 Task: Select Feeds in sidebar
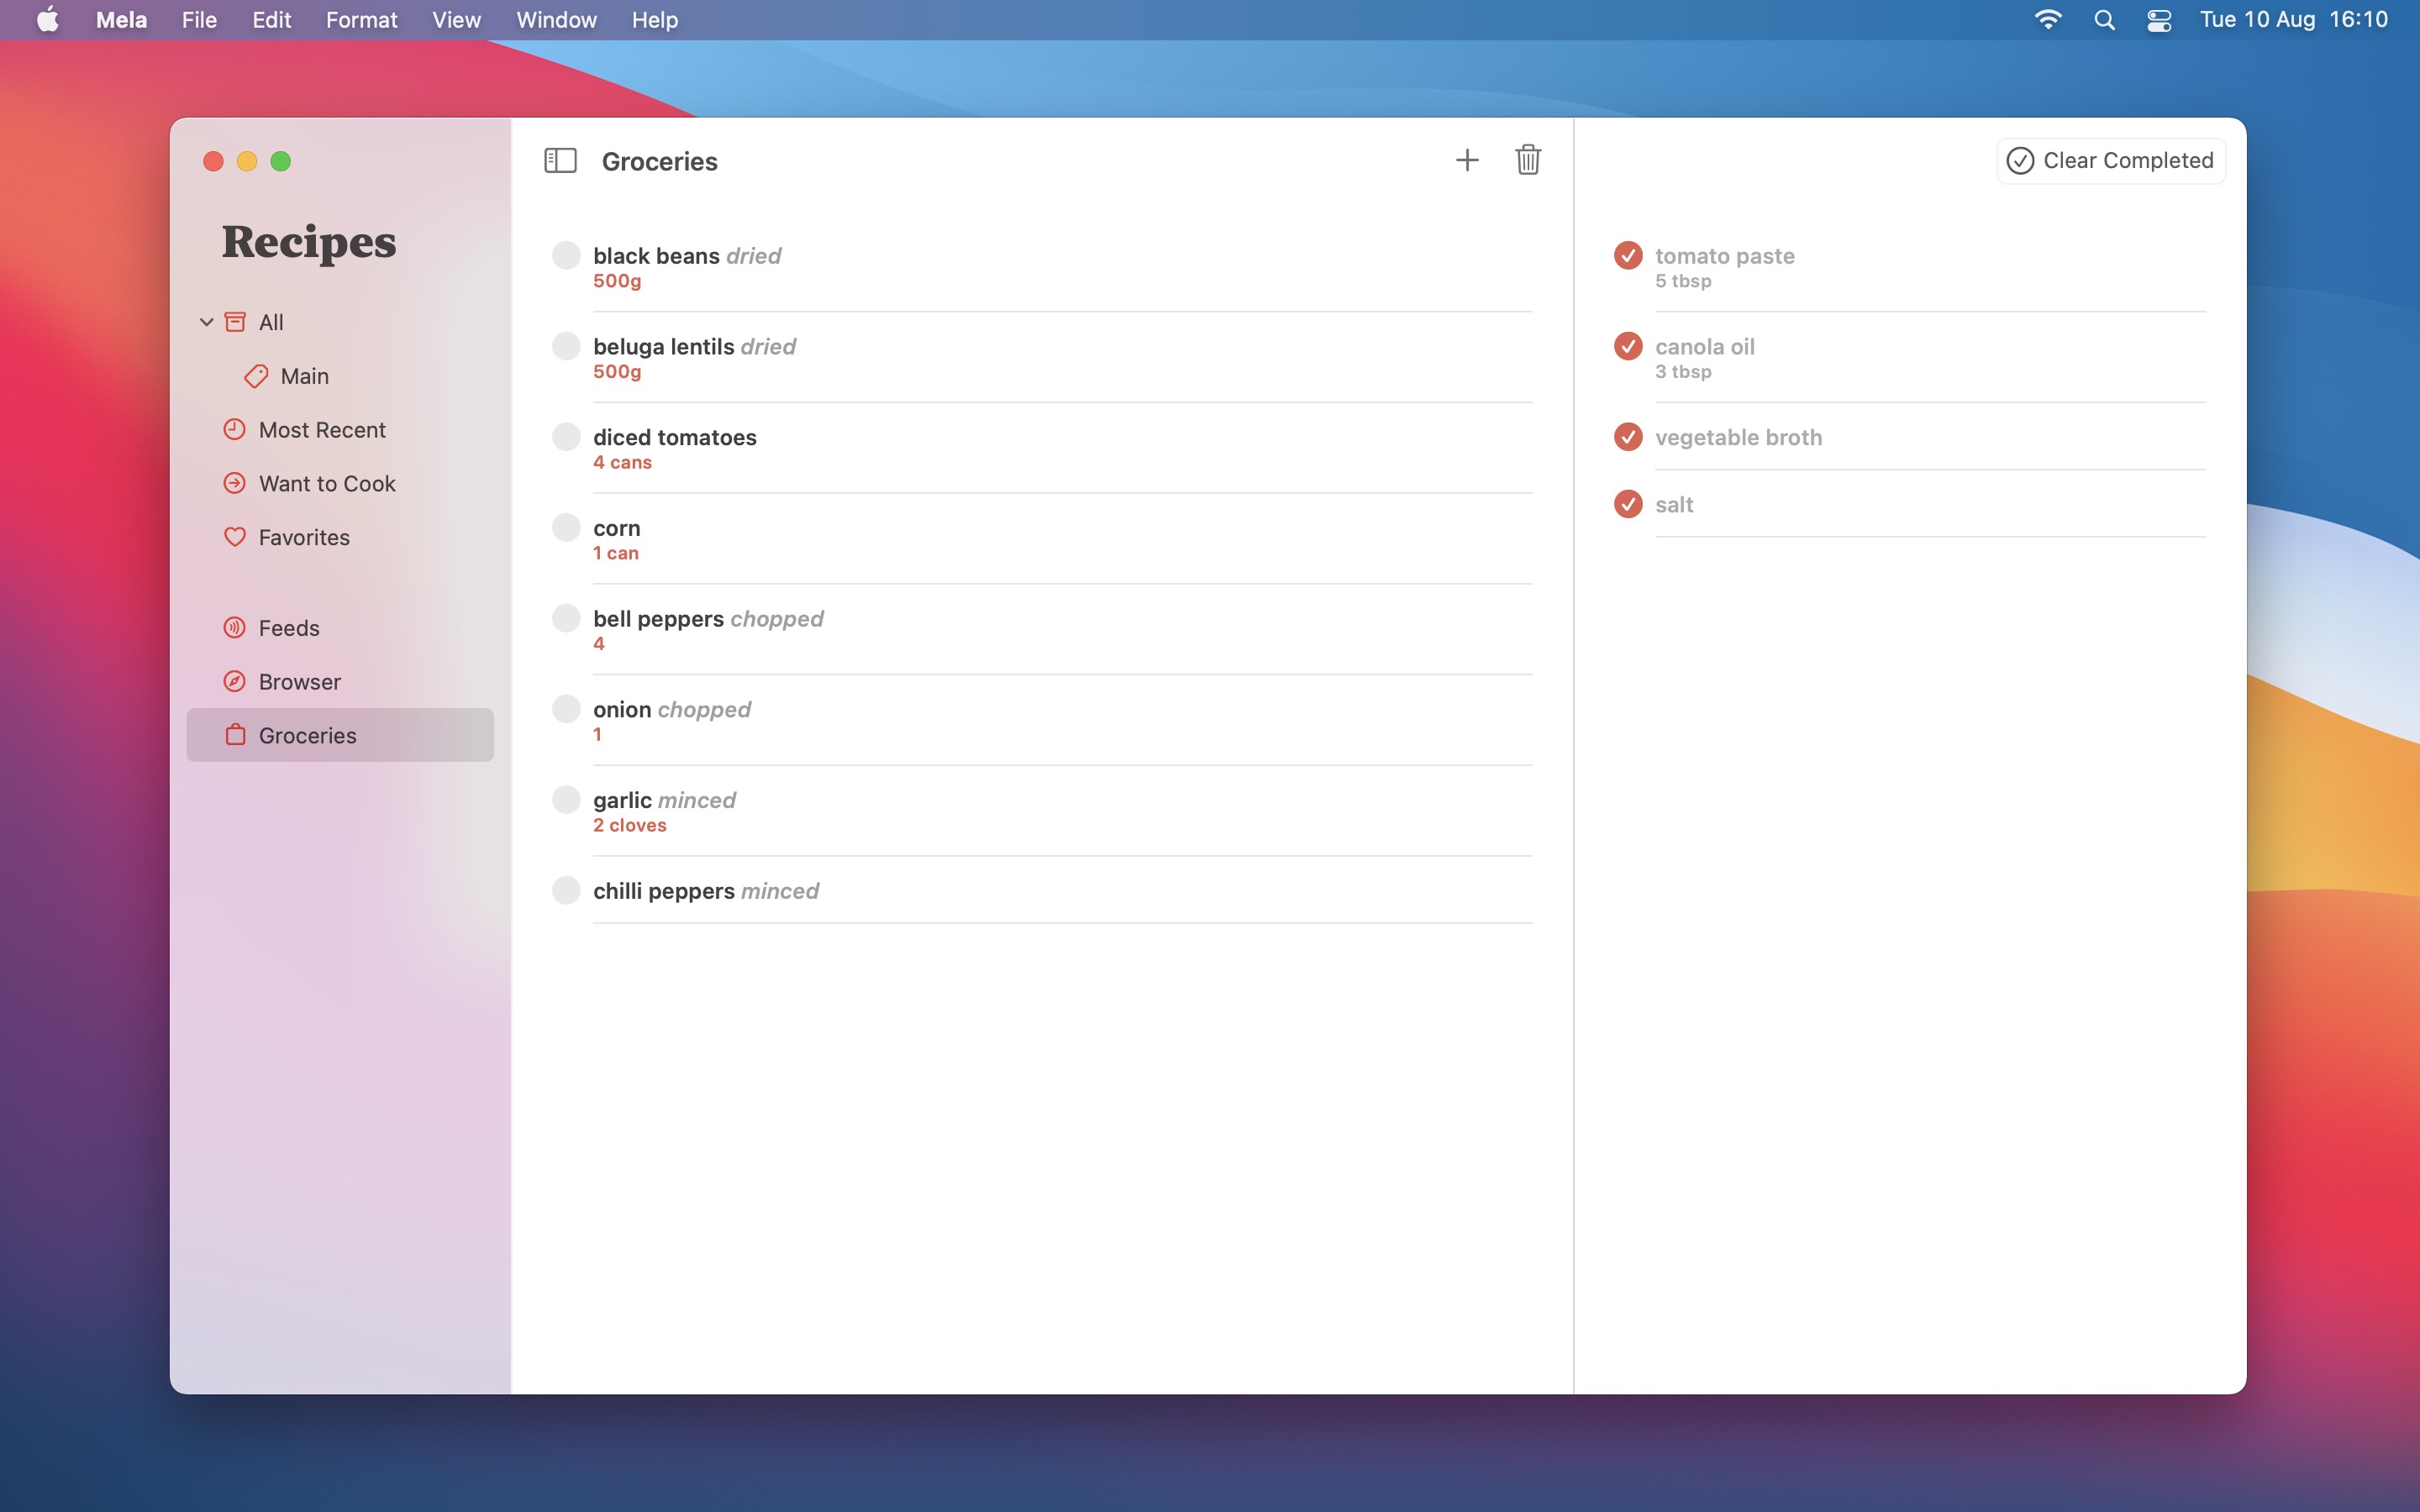340,628
